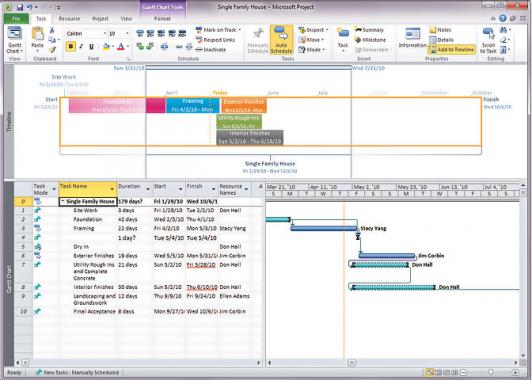Click the Respect Links button
Viewport: 532px width, 380px height.
click(215, 40)
